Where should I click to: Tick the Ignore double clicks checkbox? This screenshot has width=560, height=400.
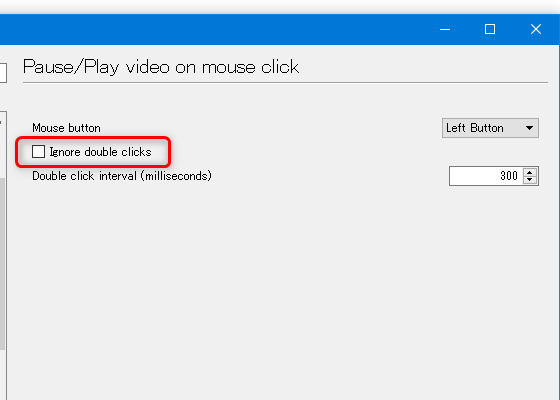tap(38, 151)
